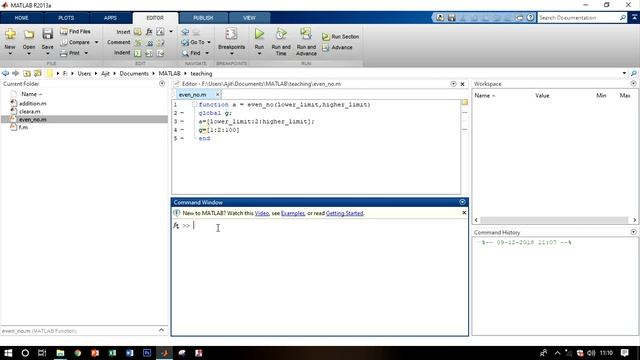
Task: Click the Video link in Command Window banner
Action: coord(262,213)
